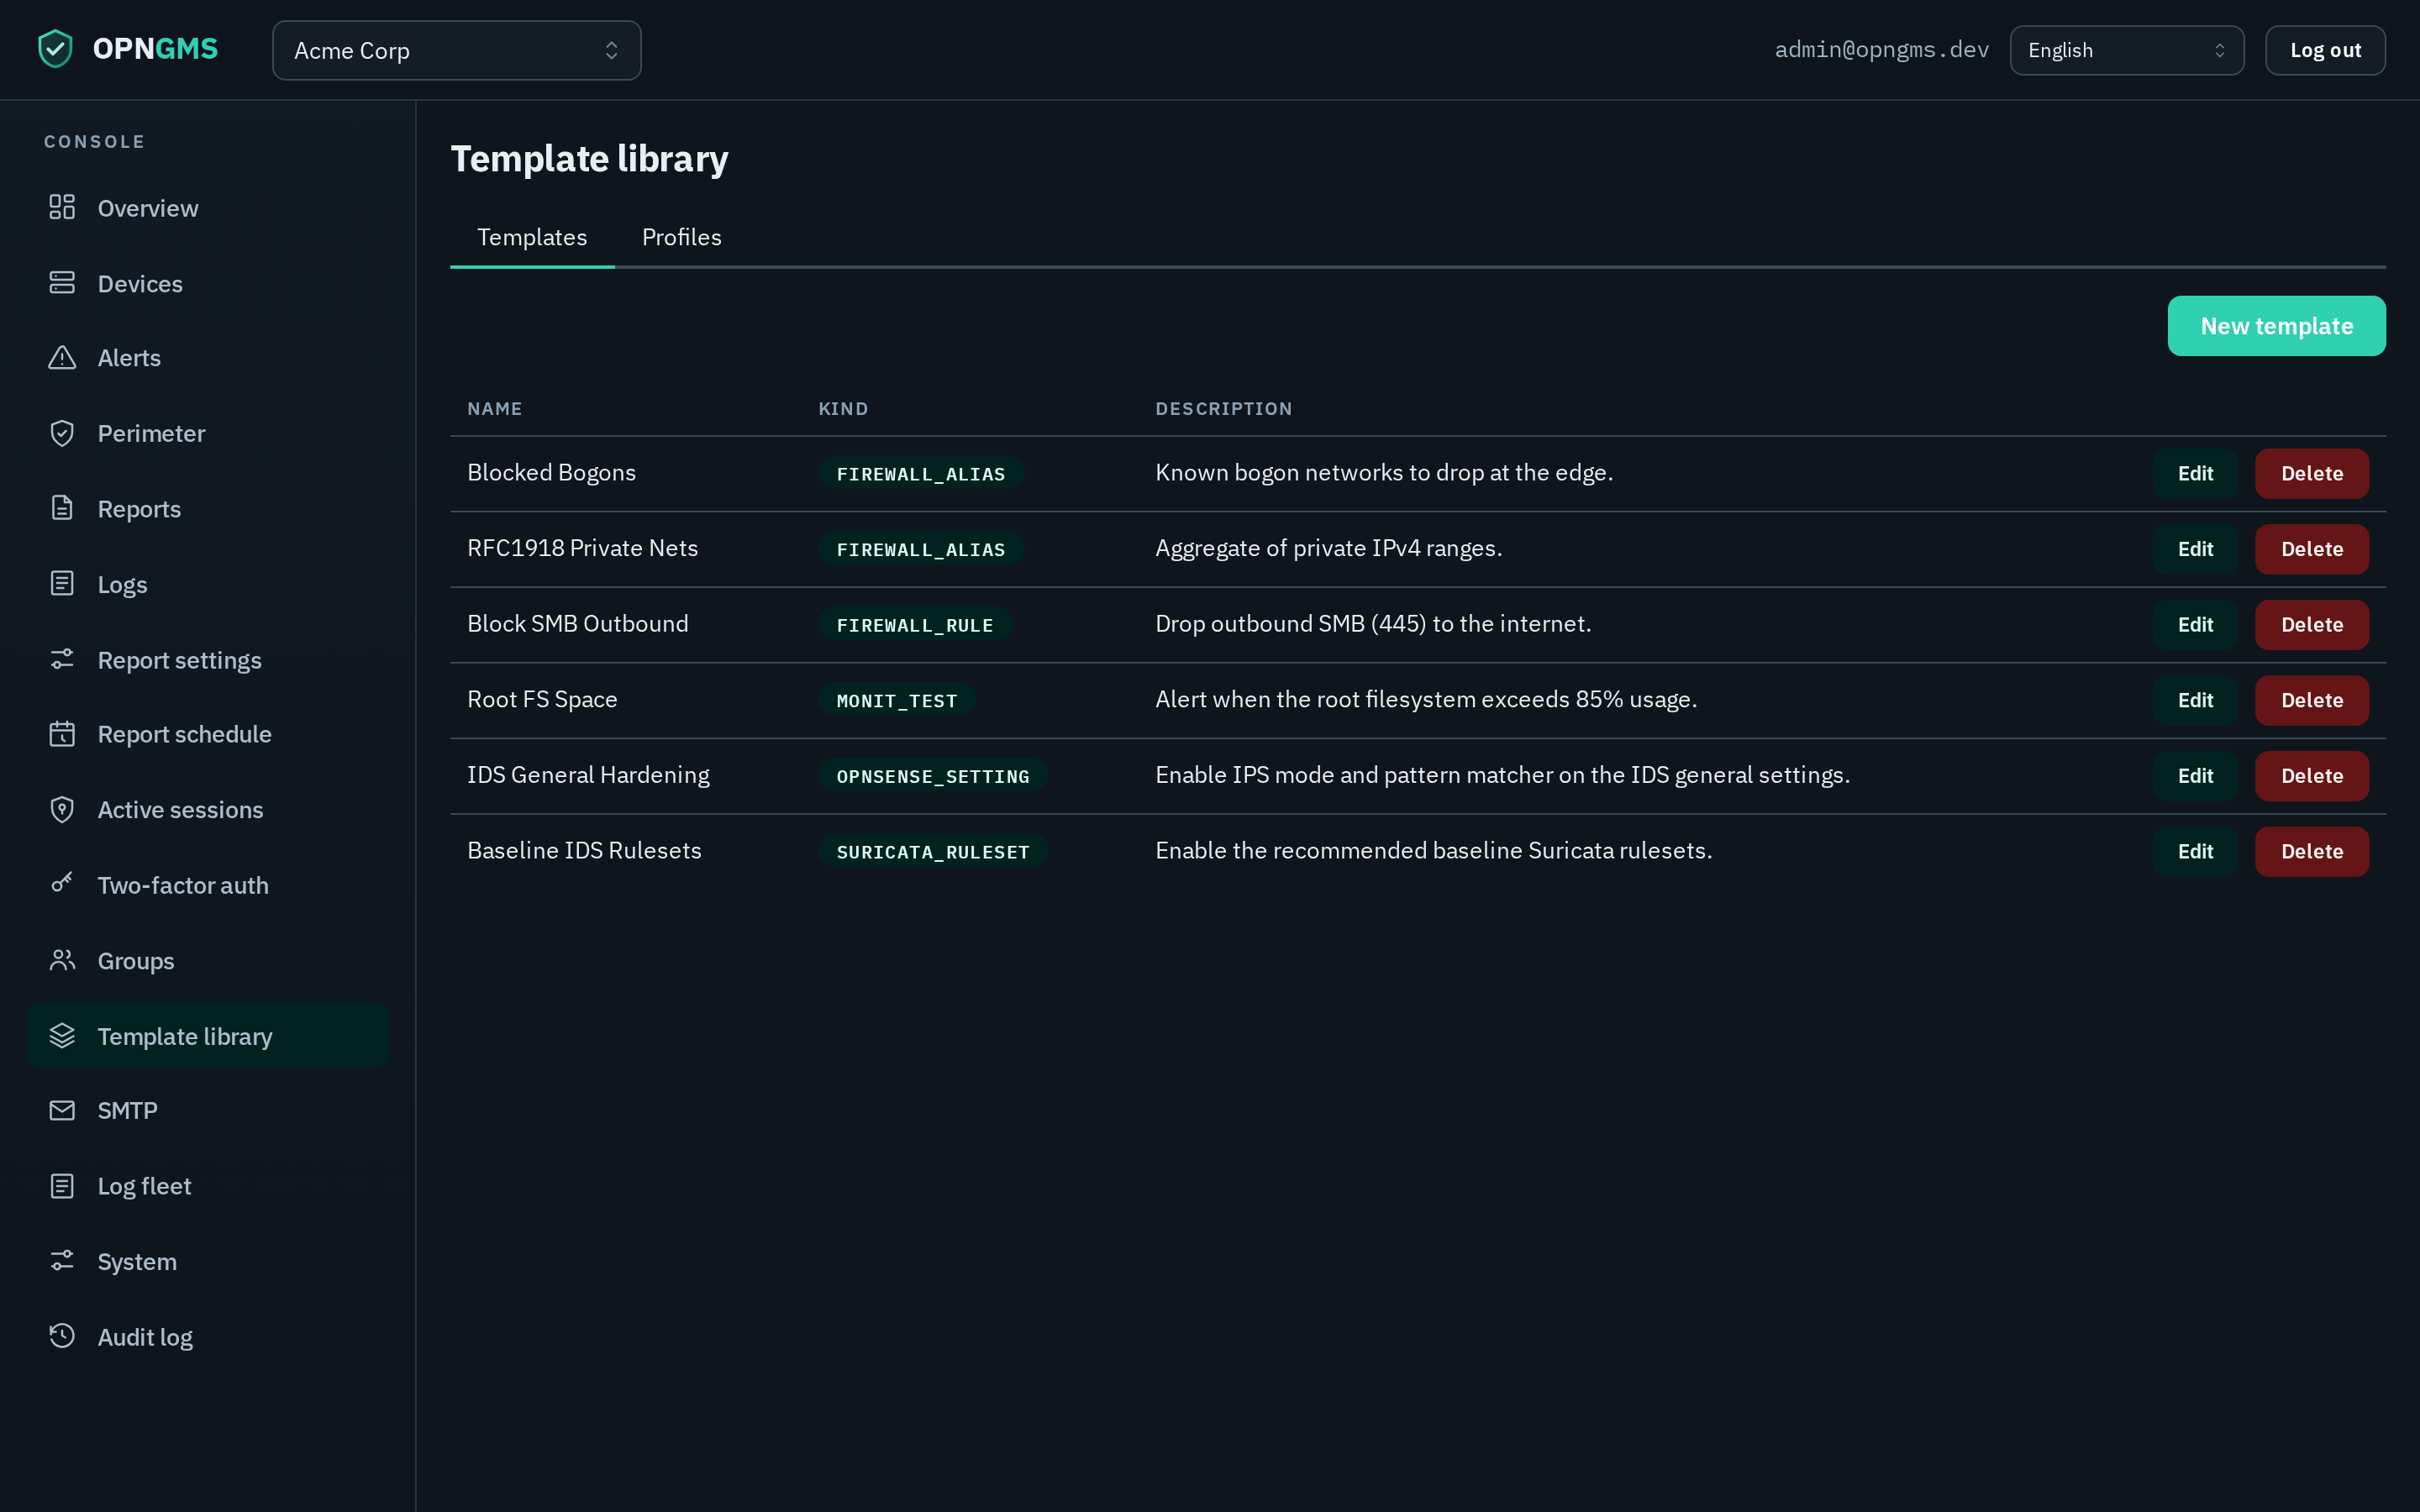Open the Acme Corp organization dropdown
The image size is (2420, 1512).
point(456,50)
